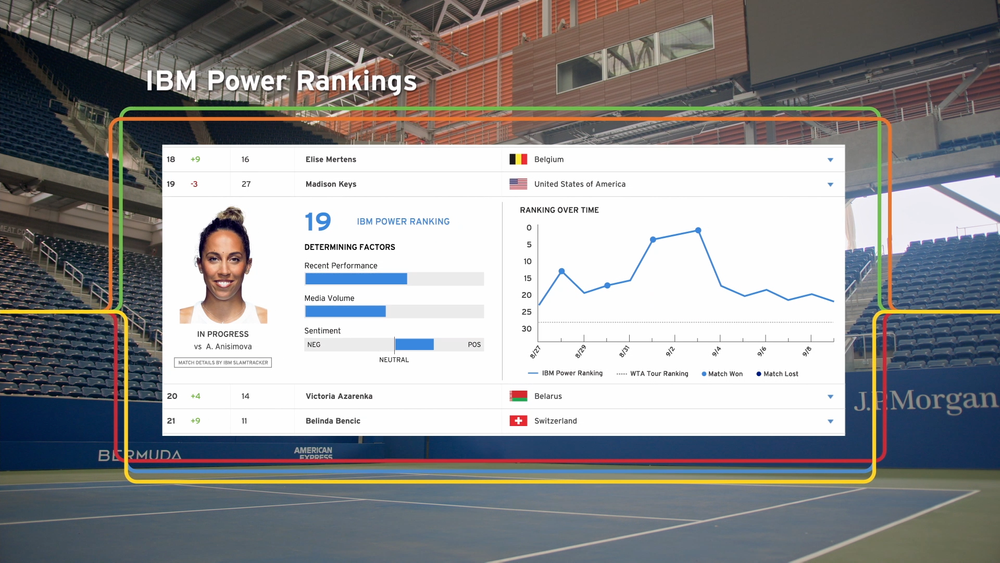Image resolution: width=1000 pixels, height=563 pixels.
Task: Select the Victoria Azarenka name
Action: 339,396
